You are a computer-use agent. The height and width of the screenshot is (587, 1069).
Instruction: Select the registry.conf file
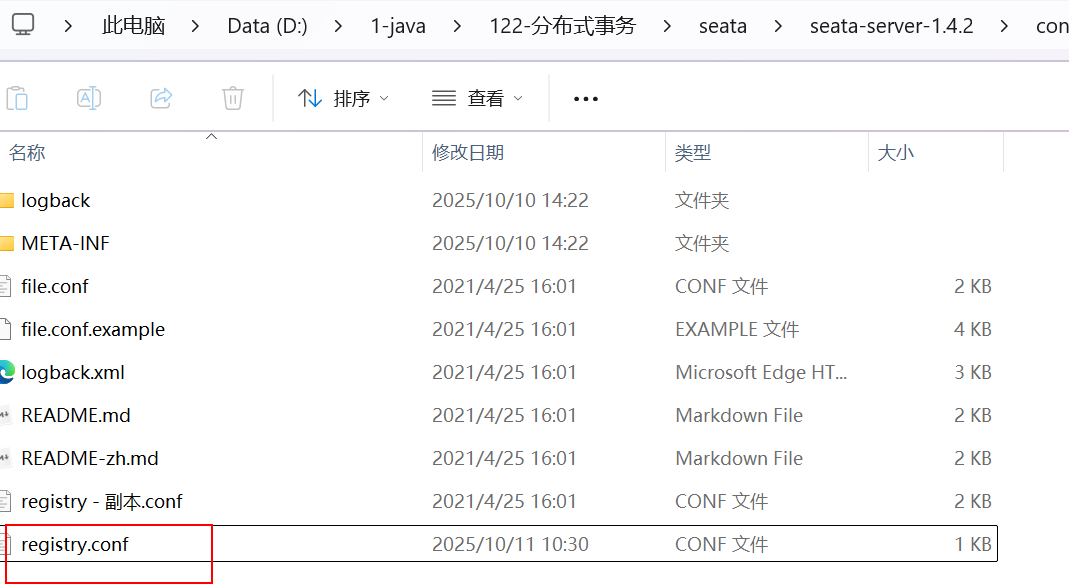[x=75, y=545]
